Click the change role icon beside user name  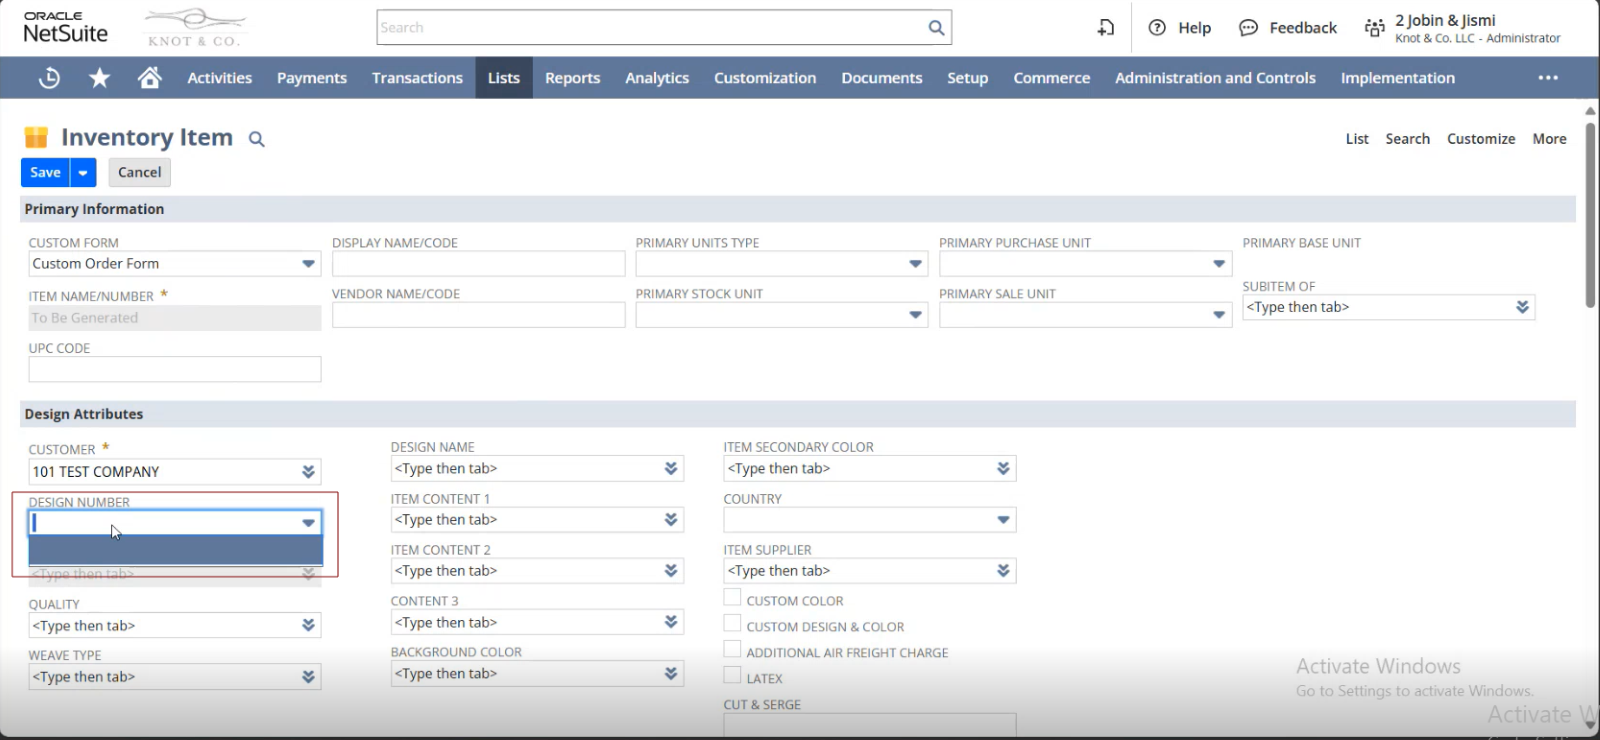1375,28
